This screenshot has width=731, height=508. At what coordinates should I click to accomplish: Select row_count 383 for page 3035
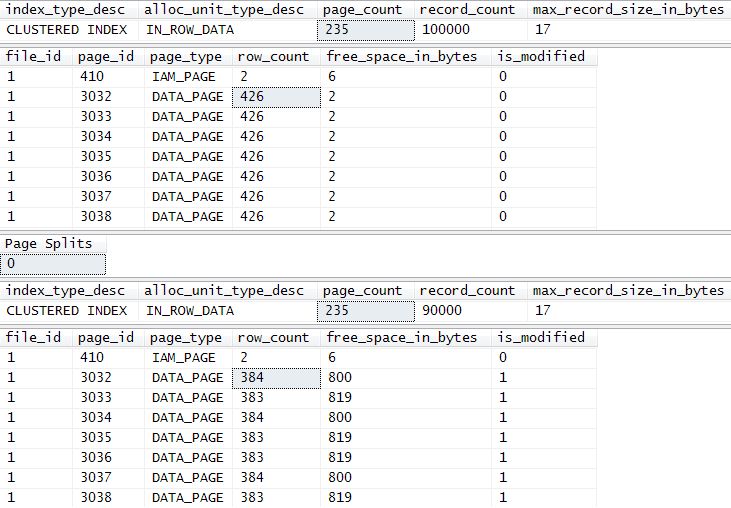pos(276,438)
